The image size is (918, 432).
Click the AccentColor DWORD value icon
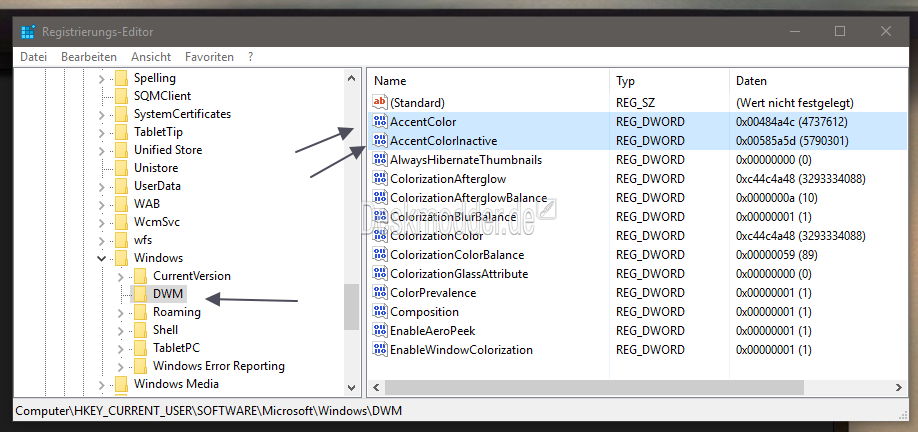(x=380, y=122)
